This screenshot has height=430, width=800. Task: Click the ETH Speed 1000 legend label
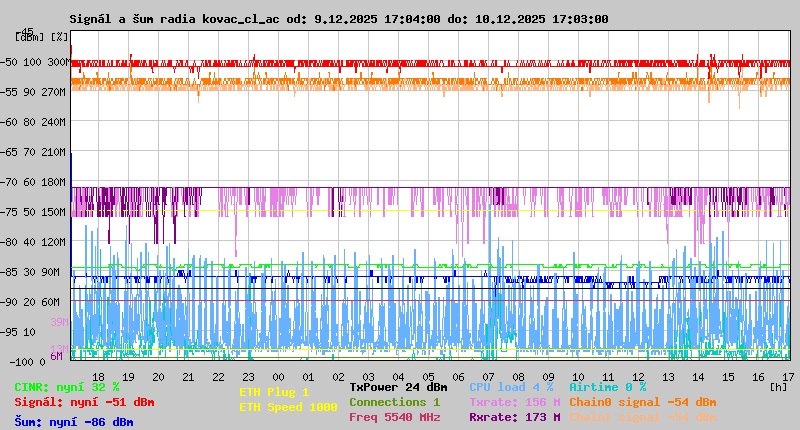coord(288,407)
